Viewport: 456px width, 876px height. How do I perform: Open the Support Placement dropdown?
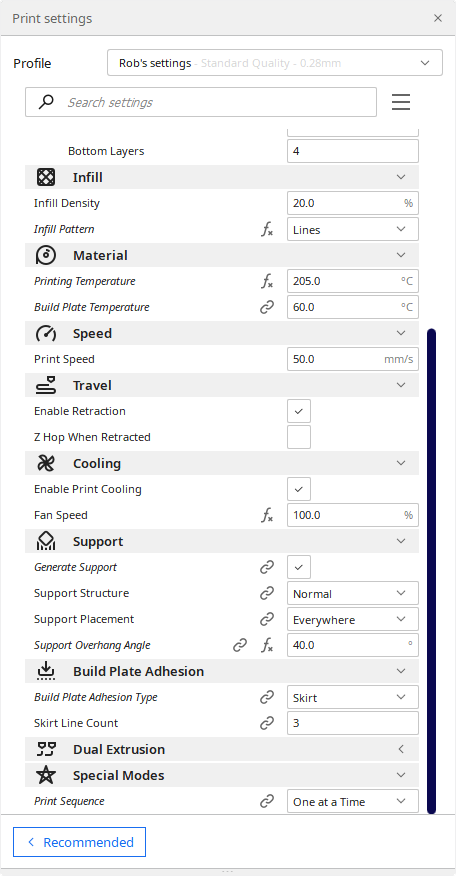pyautogui.click(x=353, y=619)
